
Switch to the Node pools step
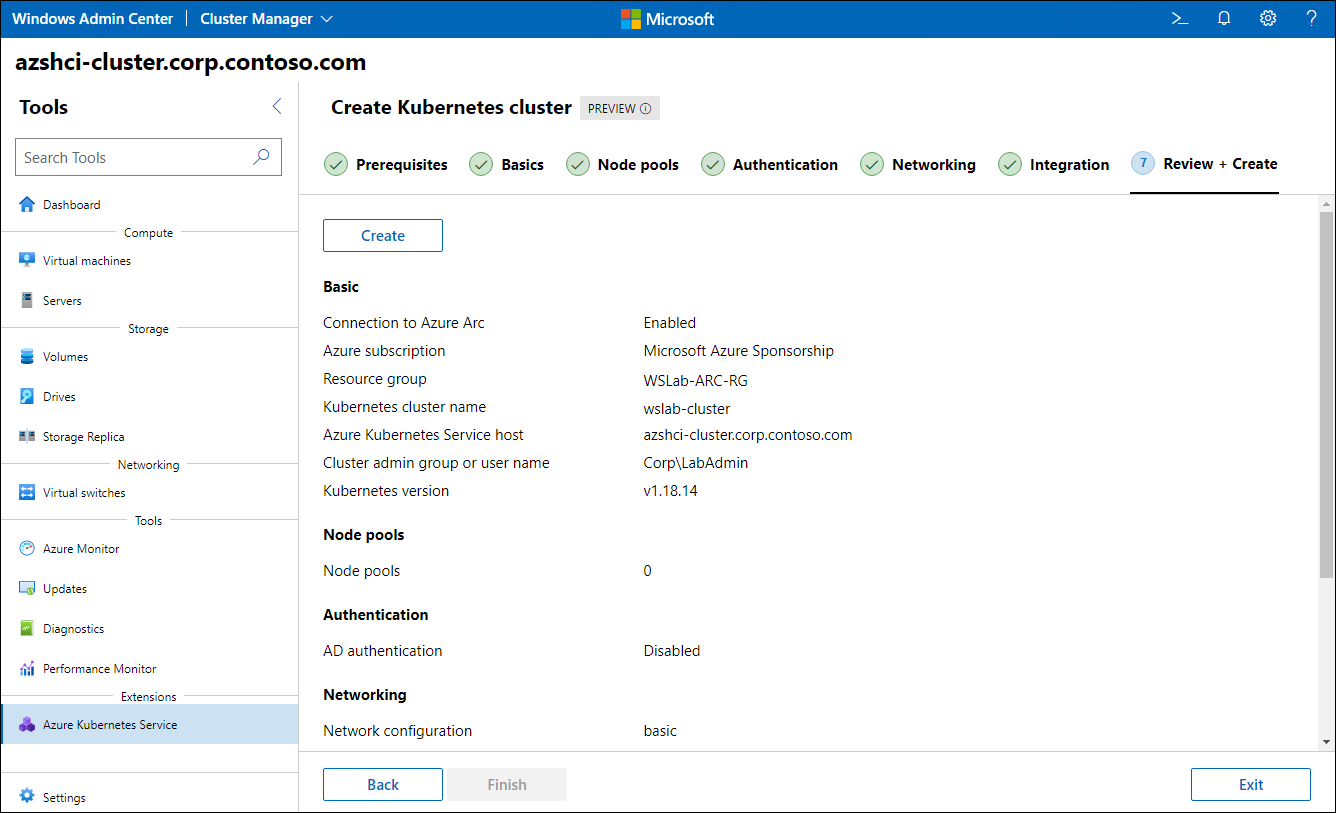[x=622, y=165]
